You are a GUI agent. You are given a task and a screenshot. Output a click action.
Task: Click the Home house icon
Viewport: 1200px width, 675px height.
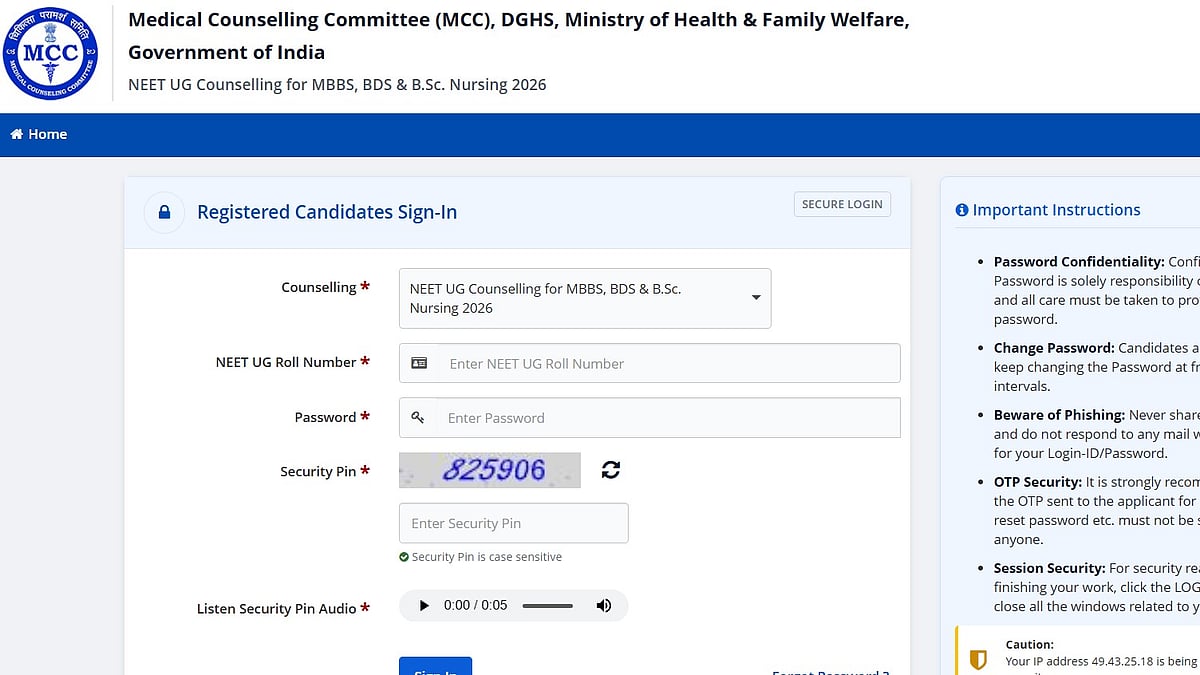coord(16,134)
